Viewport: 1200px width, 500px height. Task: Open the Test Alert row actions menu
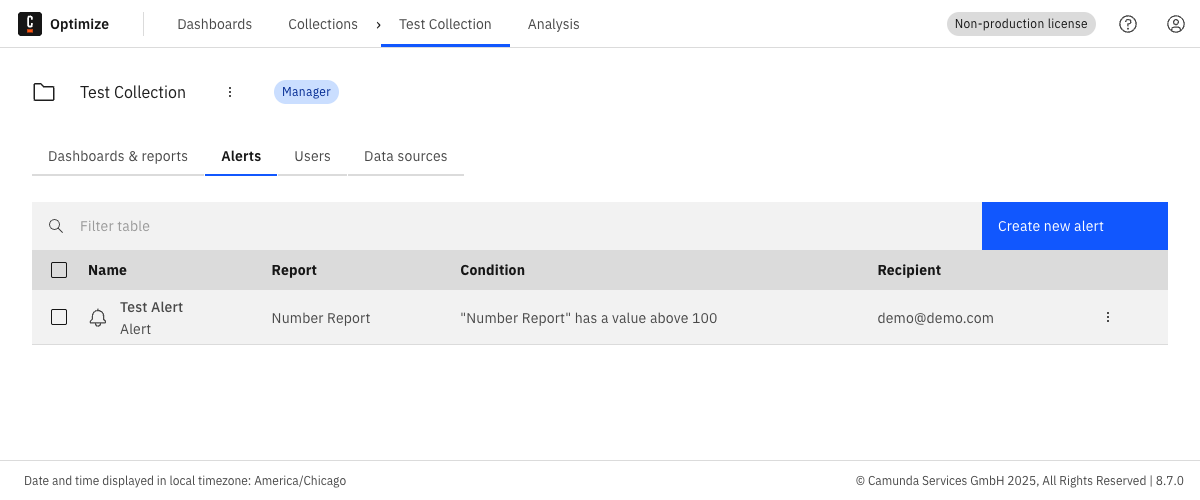click(1108, 317)
